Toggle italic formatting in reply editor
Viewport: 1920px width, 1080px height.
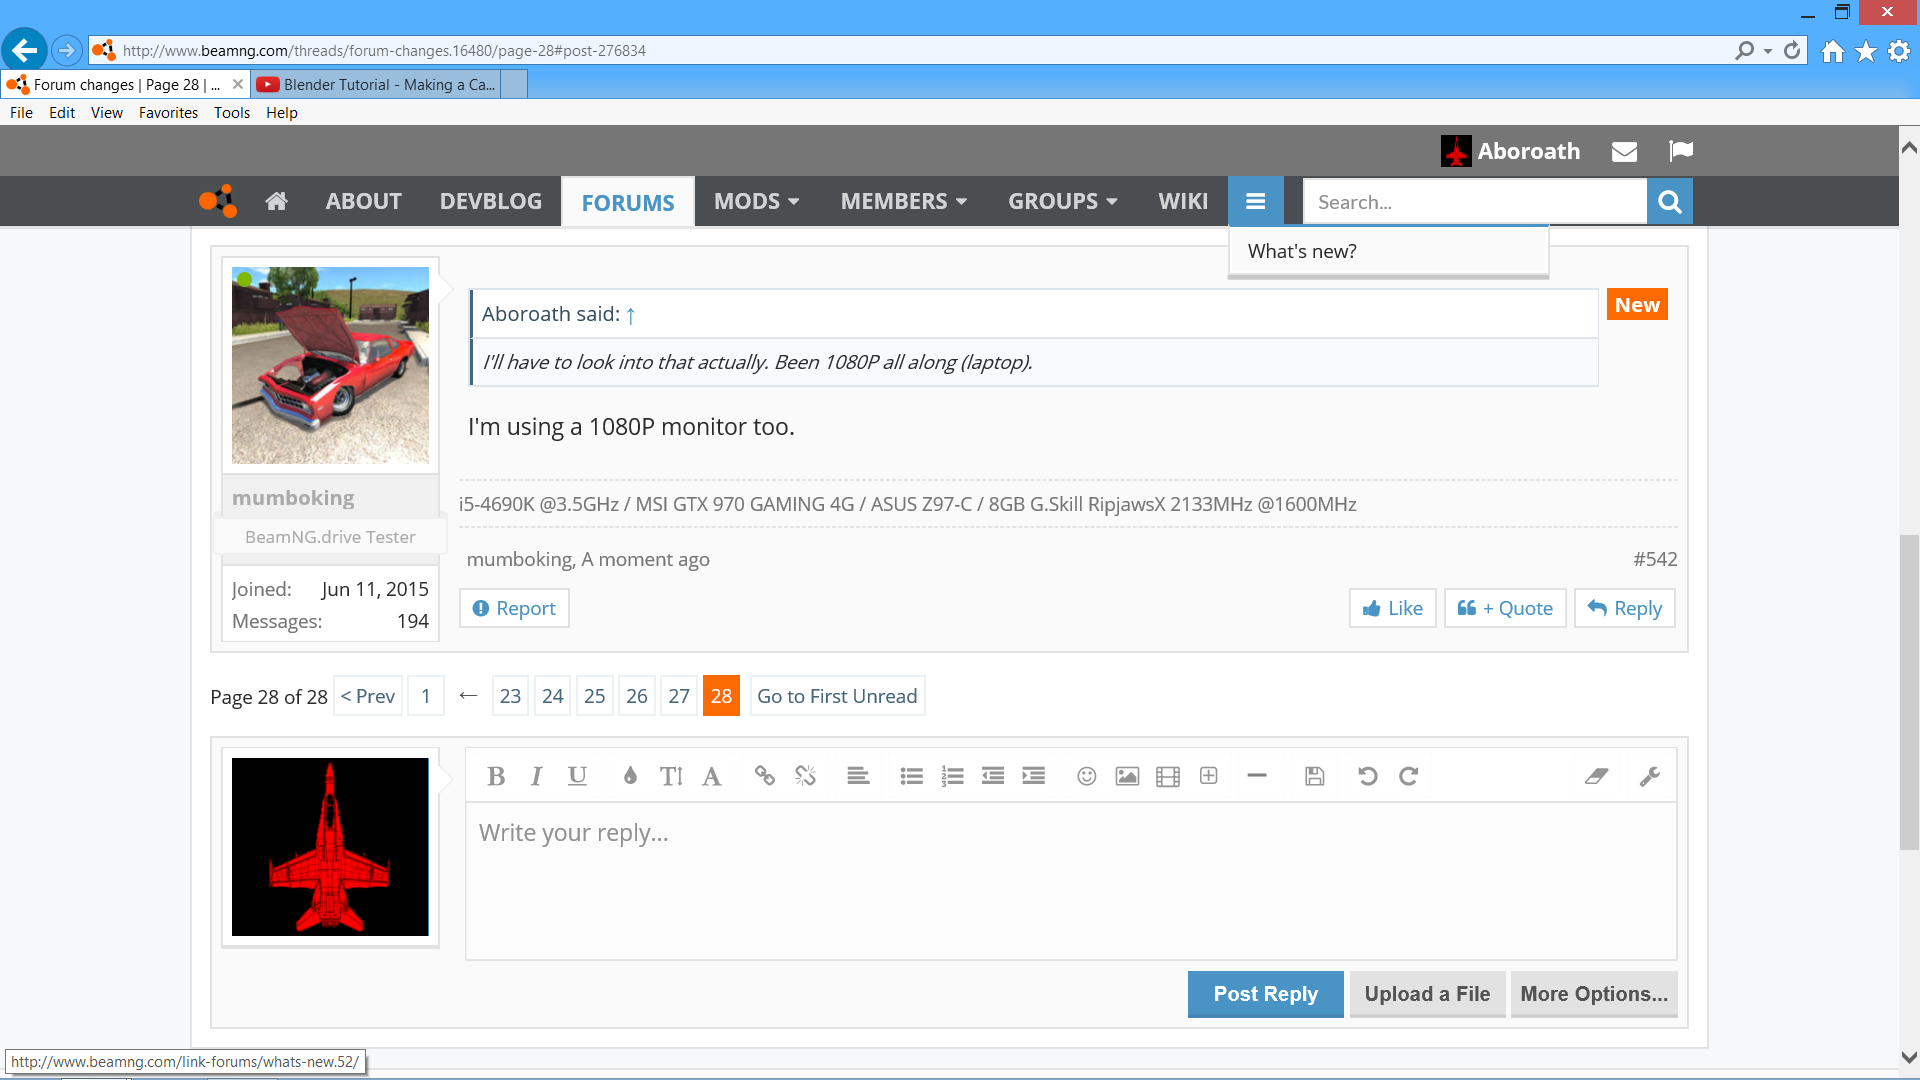pos(537,776)
